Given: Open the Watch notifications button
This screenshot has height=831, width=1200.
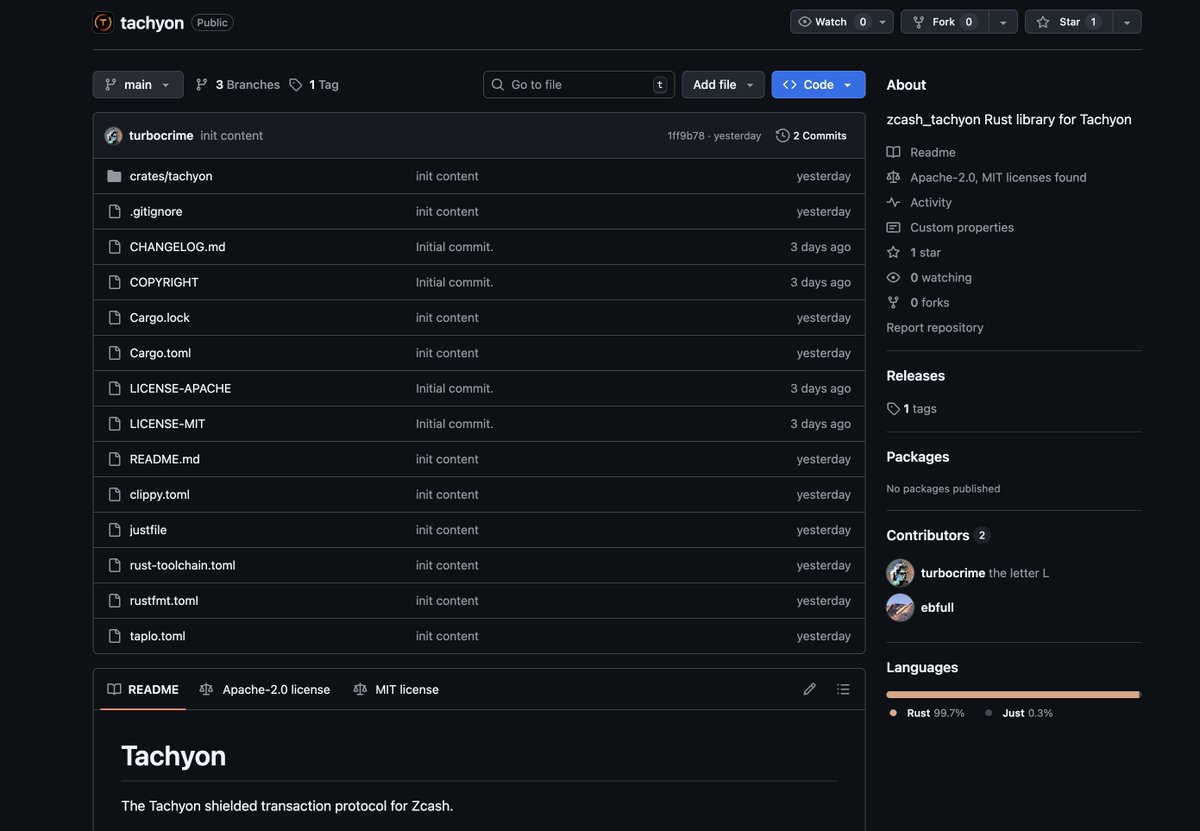Looking at the screenshot, I should (843, 22).
